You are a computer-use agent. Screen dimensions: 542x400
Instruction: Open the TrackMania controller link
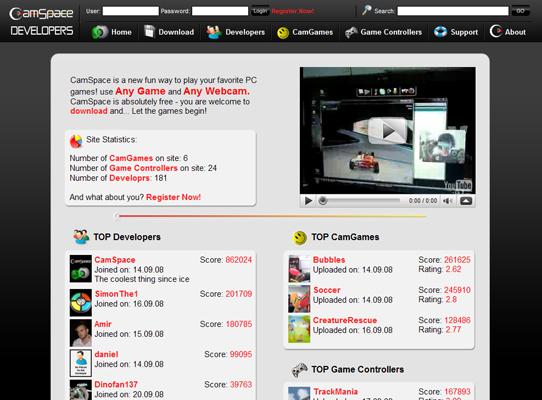click(x=335, y=391)
